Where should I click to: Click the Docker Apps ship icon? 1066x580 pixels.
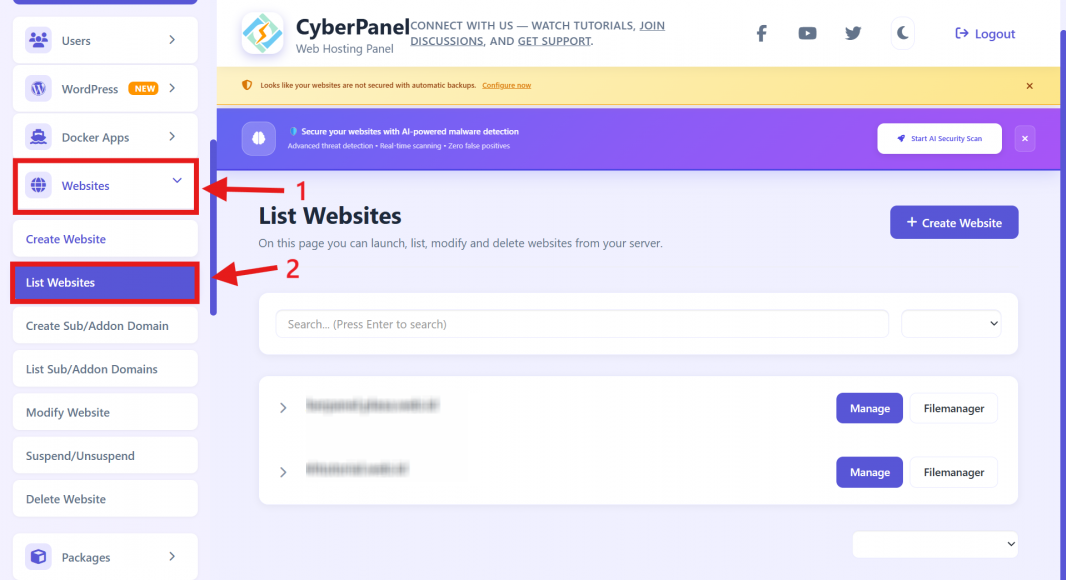tap(39, 137)
